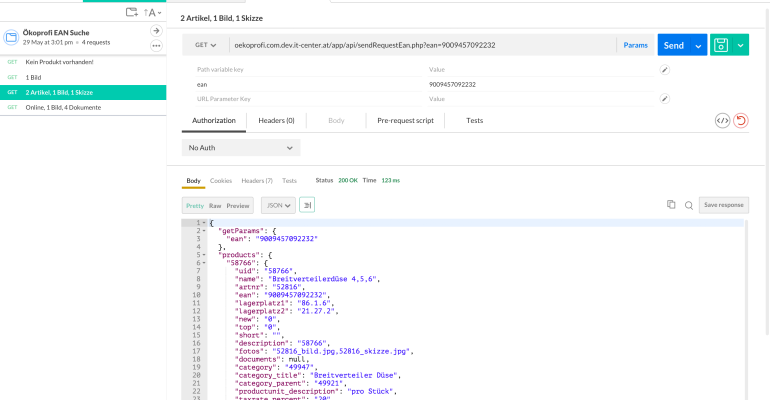This screenshot has height=400, width=770.
Task: Switch to the request Tests tab
Action: click(x=474, y=121)
